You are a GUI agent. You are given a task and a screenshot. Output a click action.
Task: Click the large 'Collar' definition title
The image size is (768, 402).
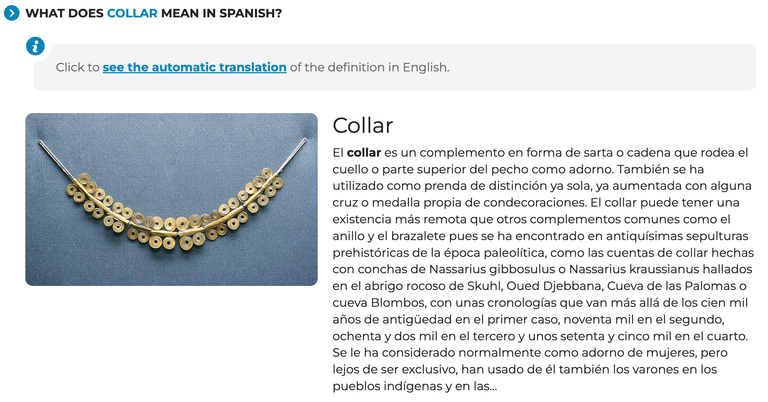(x=362, y=126)
